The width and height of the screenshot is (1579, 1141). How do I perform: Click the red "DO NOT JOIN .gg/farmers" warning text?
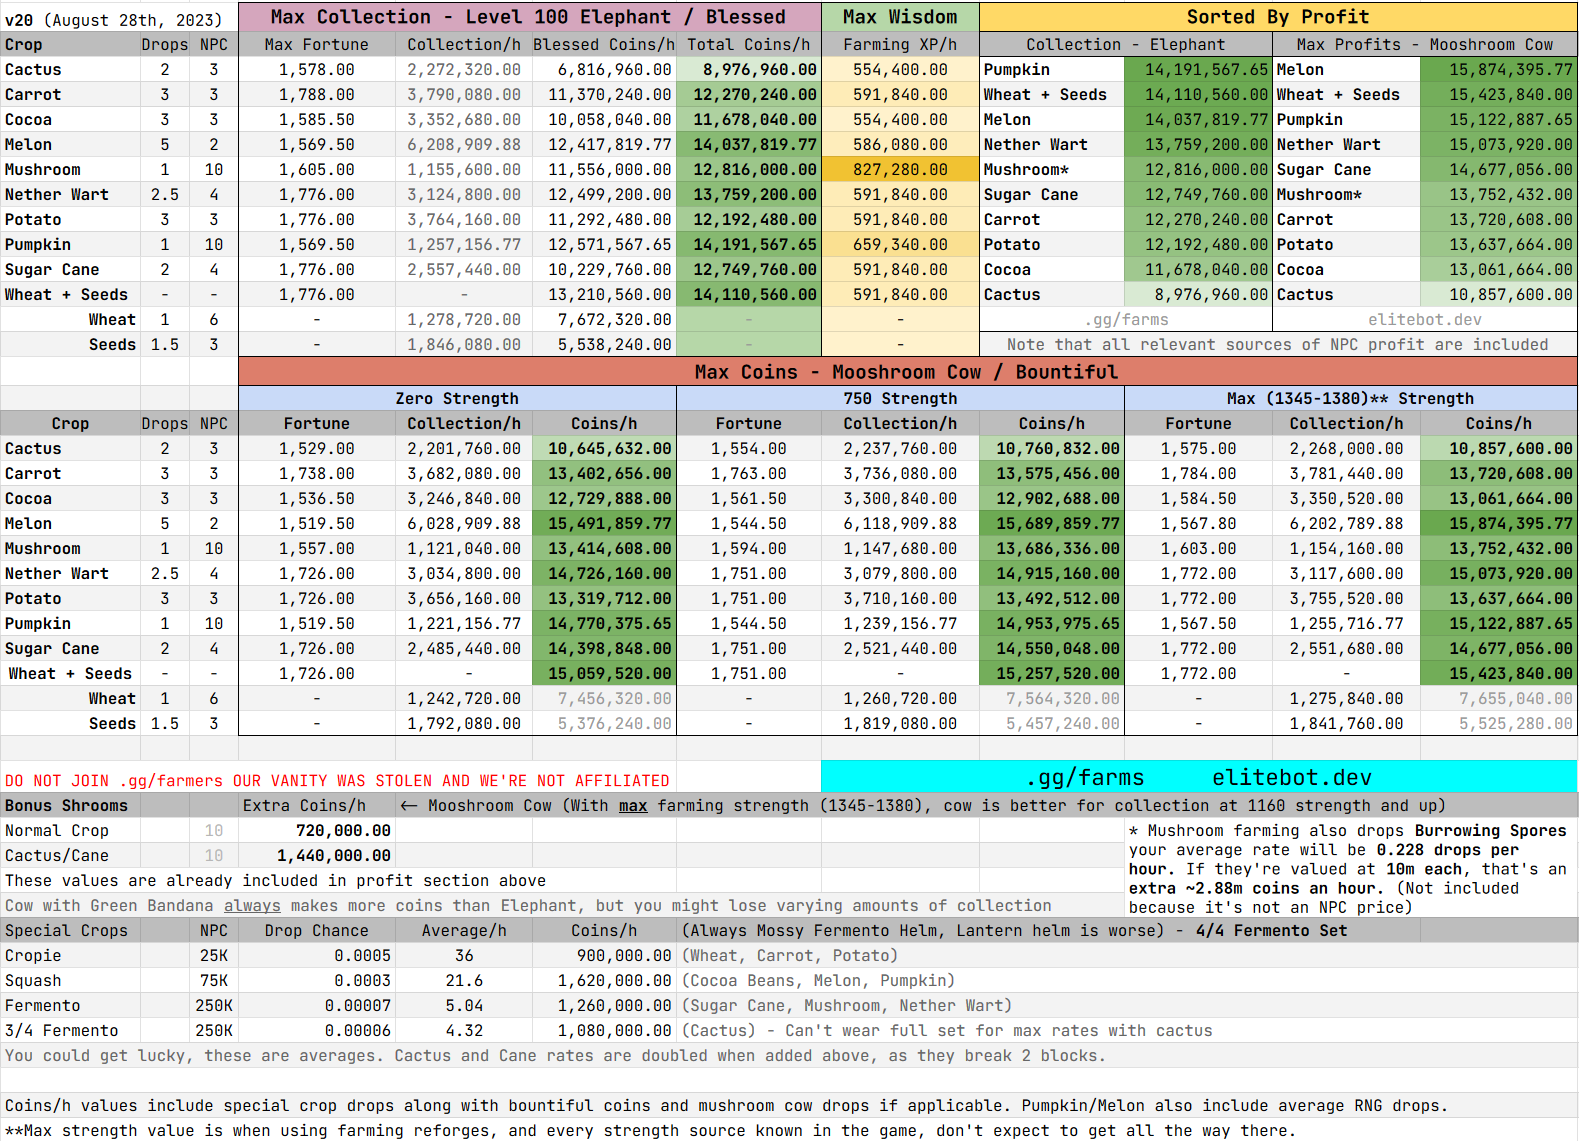(x=337, y=781)
